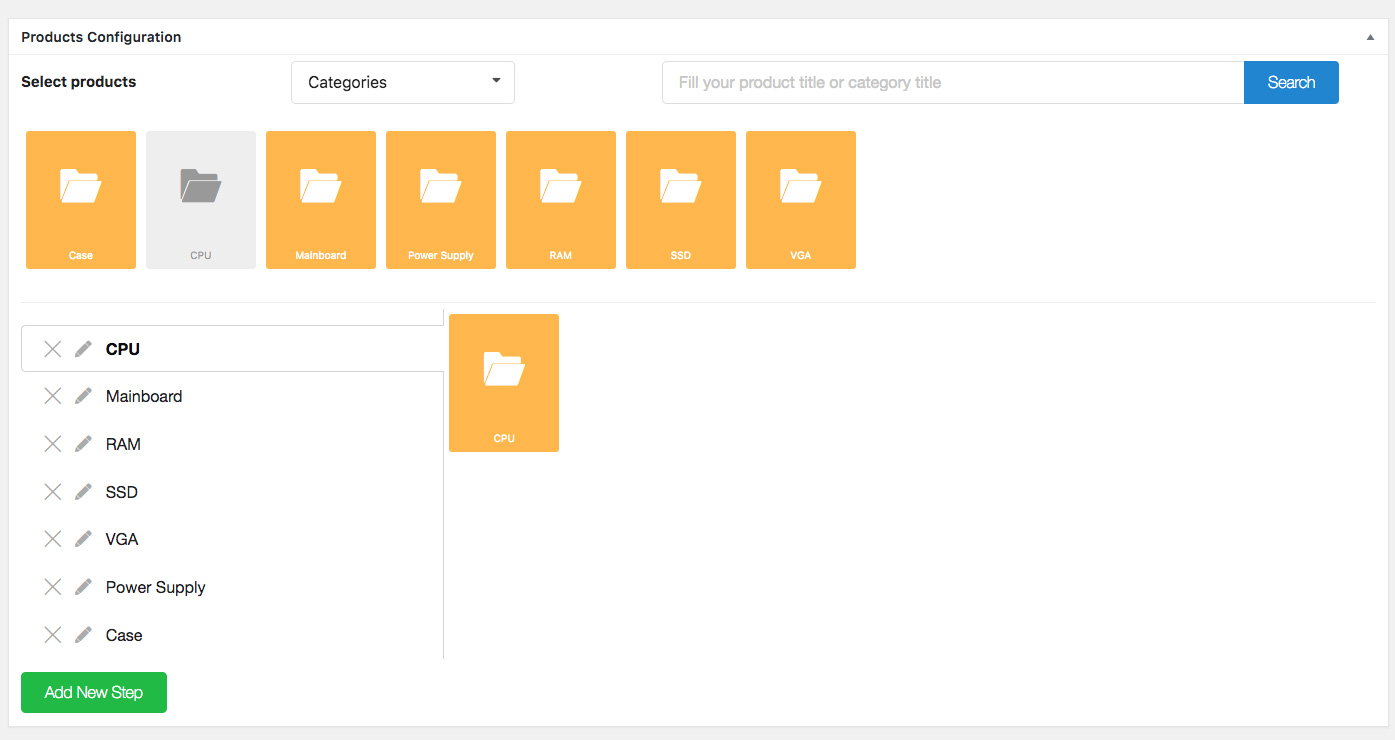This screenshot has height=740, width=1395.
Task: Remove the RAM step with X icon
Action: coord(53,444)
